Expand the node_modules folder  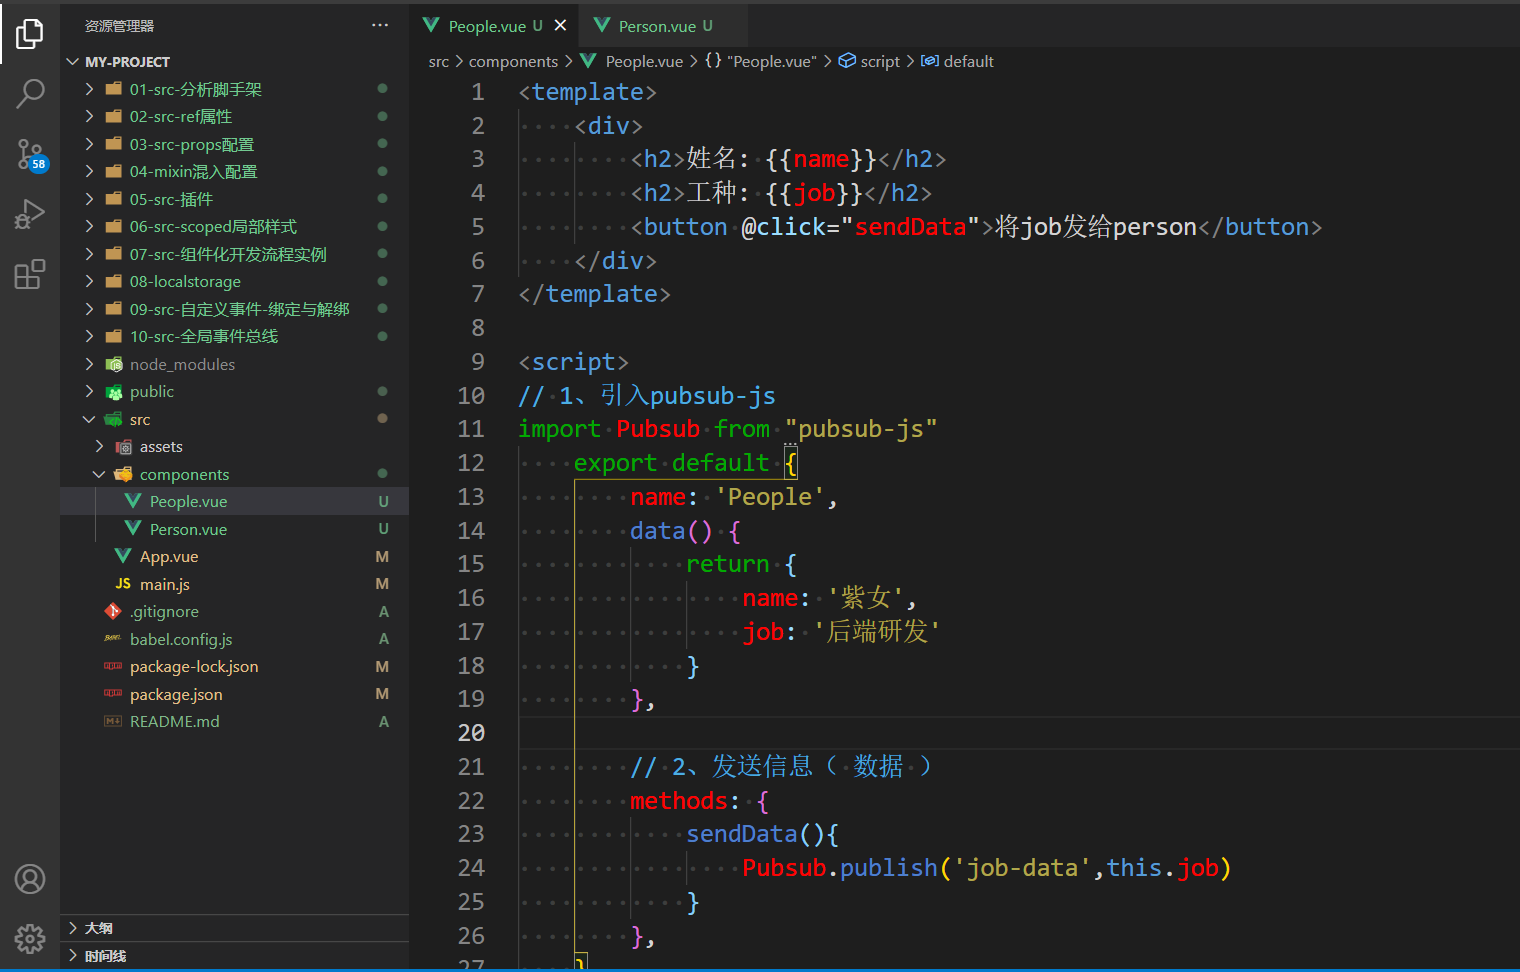click(x=235, y=364)
